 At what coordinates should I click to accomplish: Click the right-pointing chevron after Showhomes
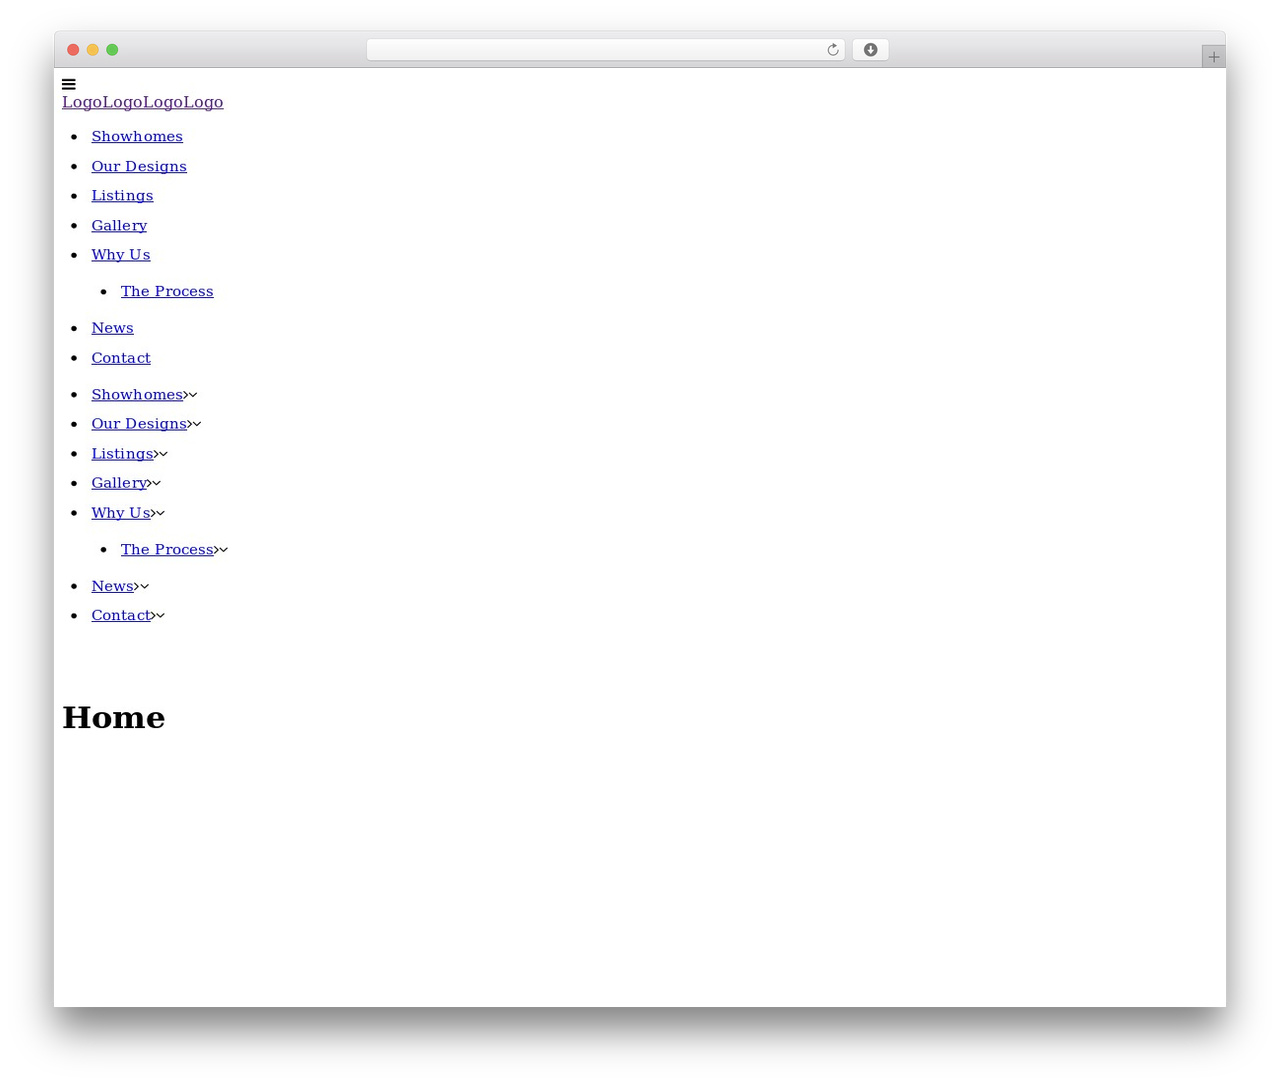click(186, 395)
